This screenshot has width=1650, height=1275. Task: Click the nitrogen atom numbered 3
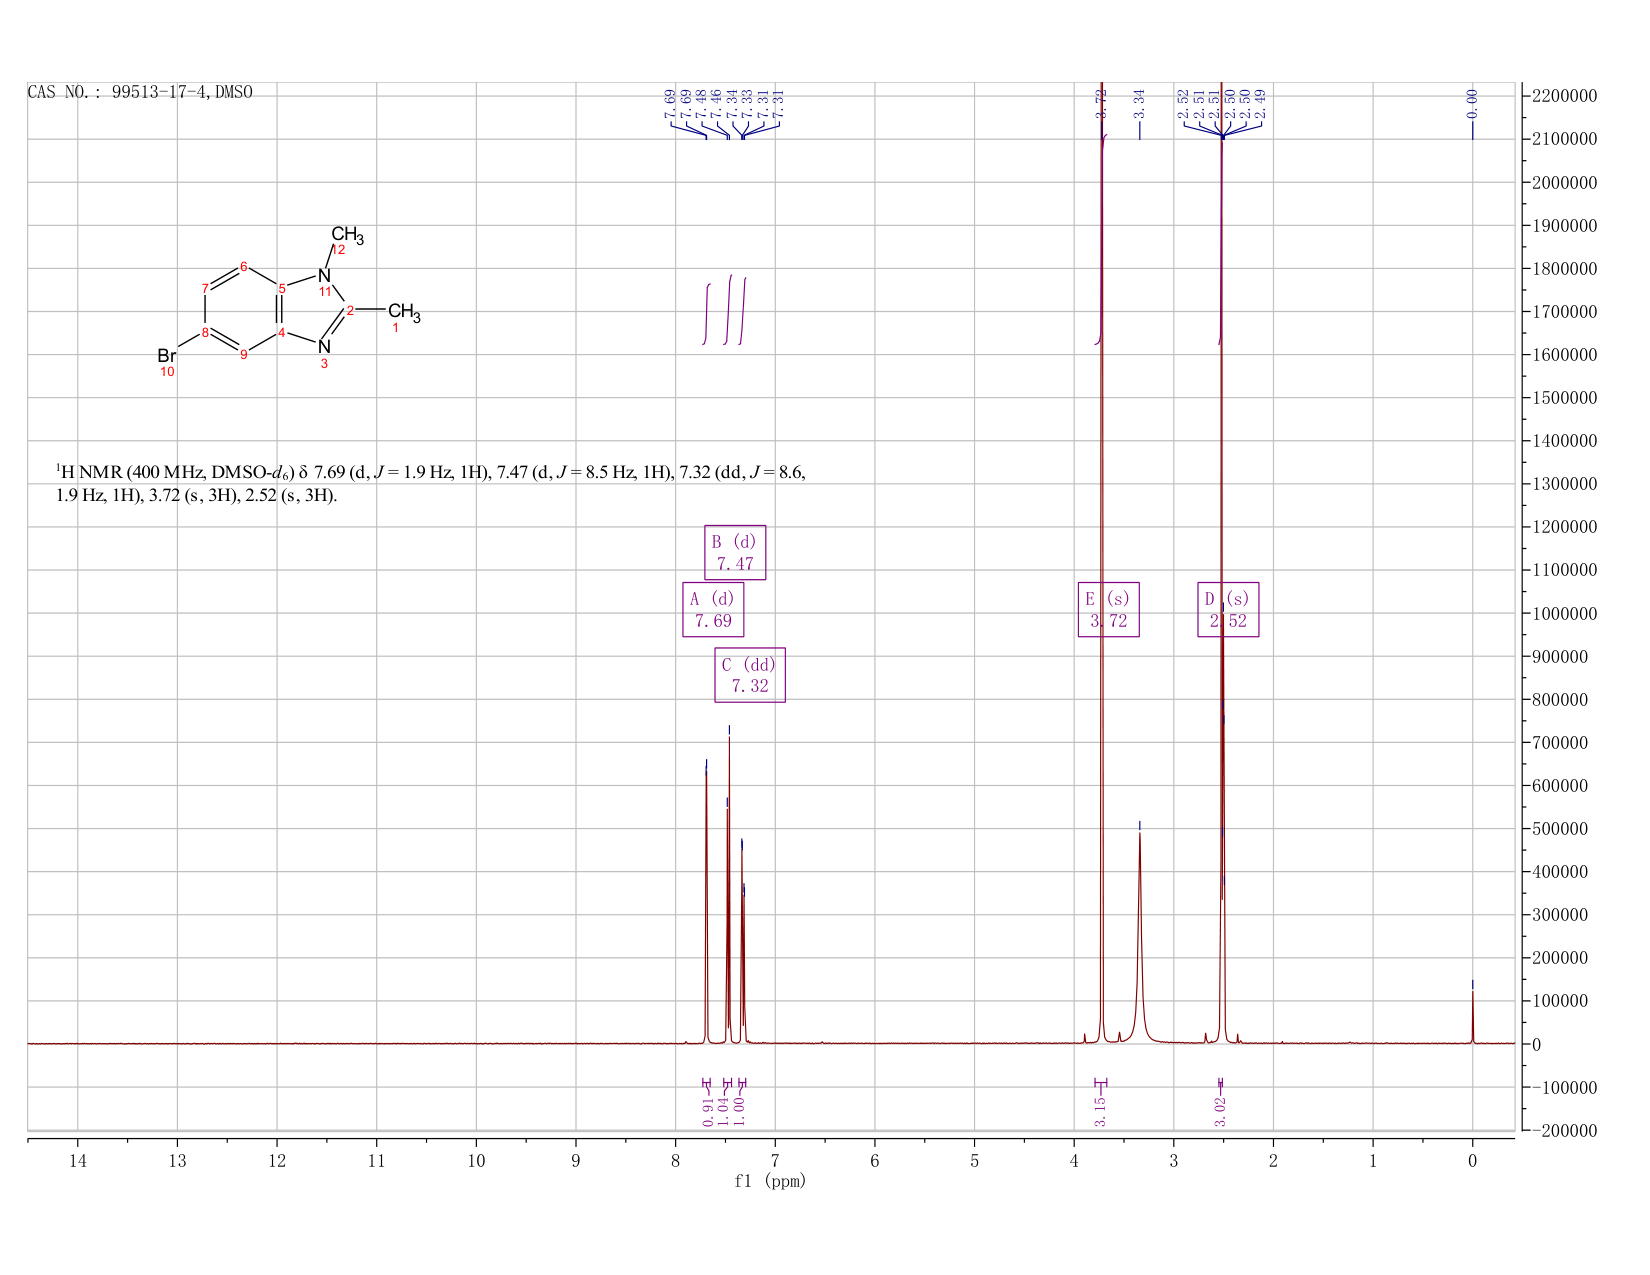pyautogui.click(x=324, y=346)
